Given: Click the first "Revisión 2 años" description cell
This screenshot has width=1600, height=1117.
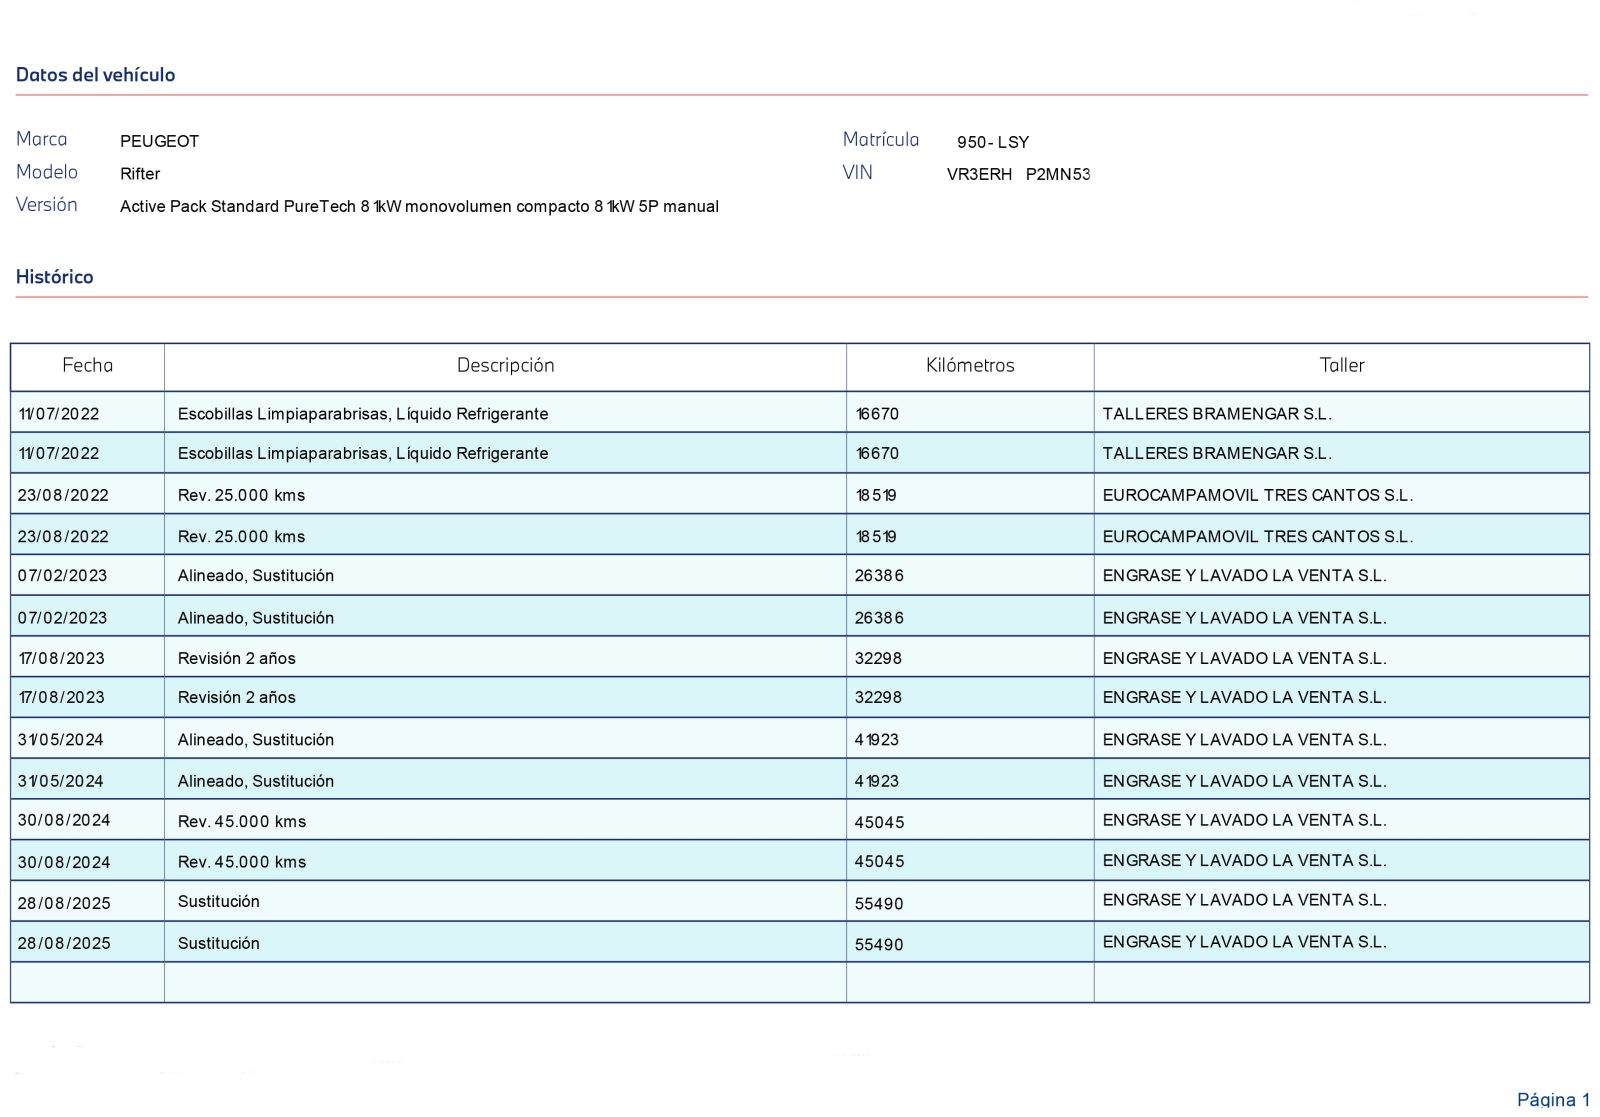Looking at the screenshot, I should 236,658.
